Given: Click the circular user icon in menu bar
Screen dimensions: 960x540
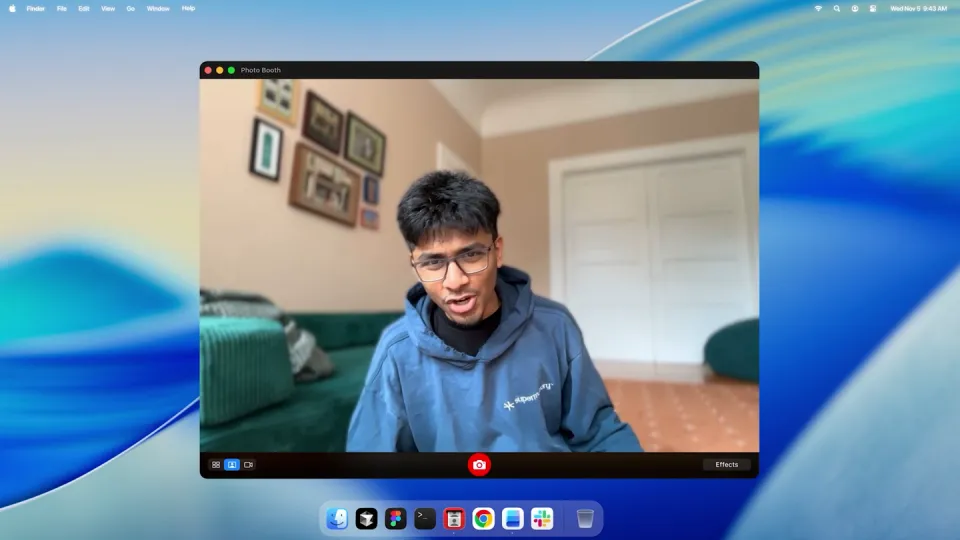Looking at the screenshot, I should [855, 9].
